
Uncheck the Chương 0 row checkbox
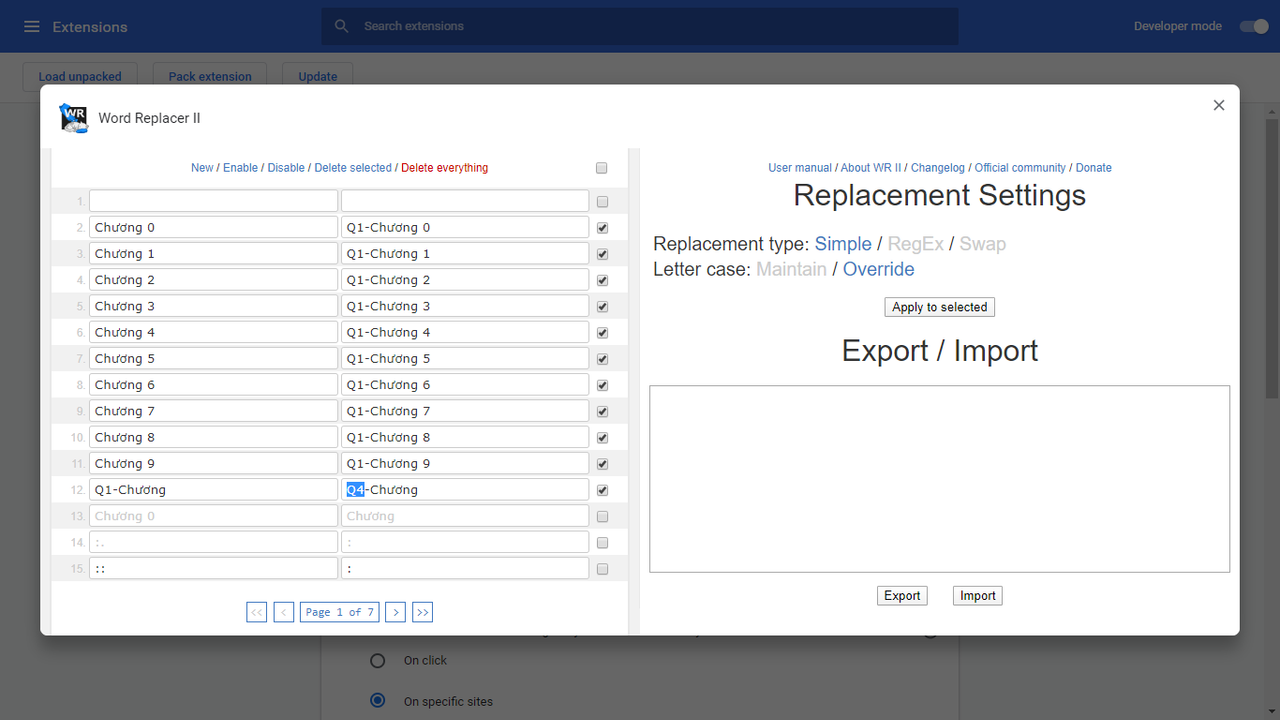point(602,228)
